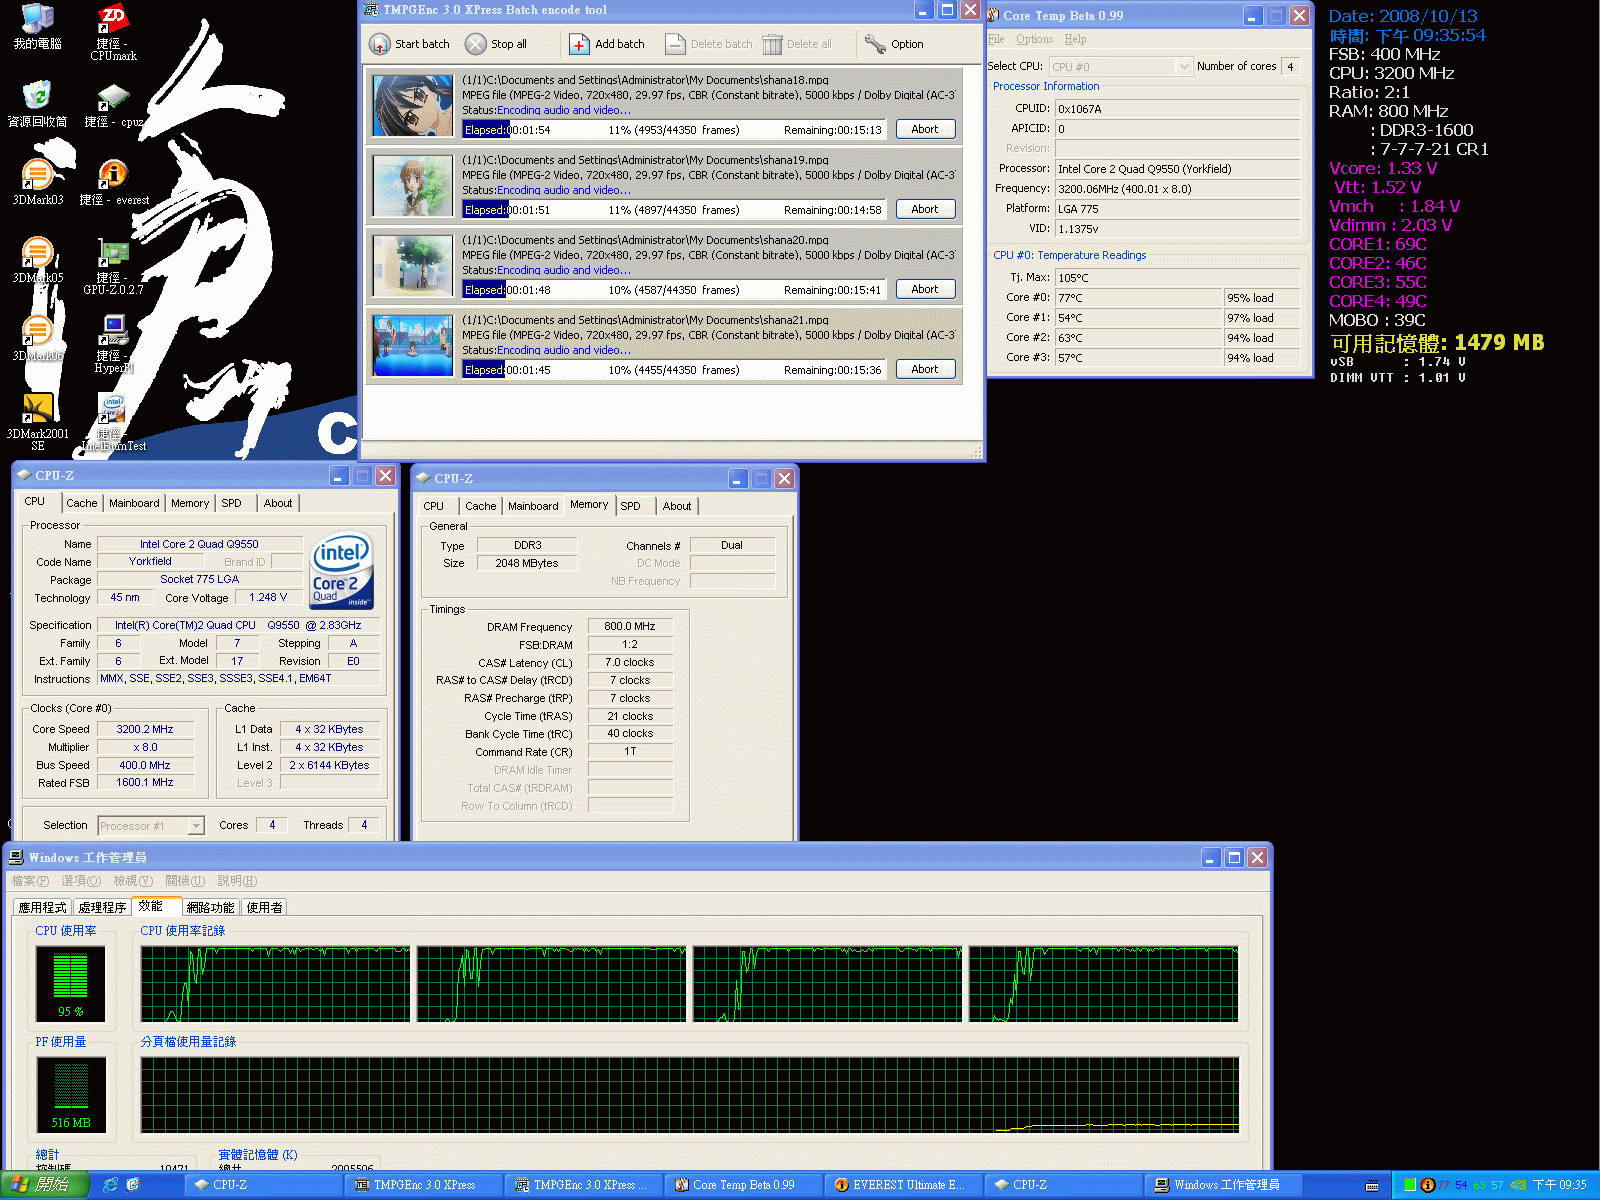Screen dimensions: 1600x1200
Task: Open CPUmark shortcut on desktop
Action: point(113,32)
